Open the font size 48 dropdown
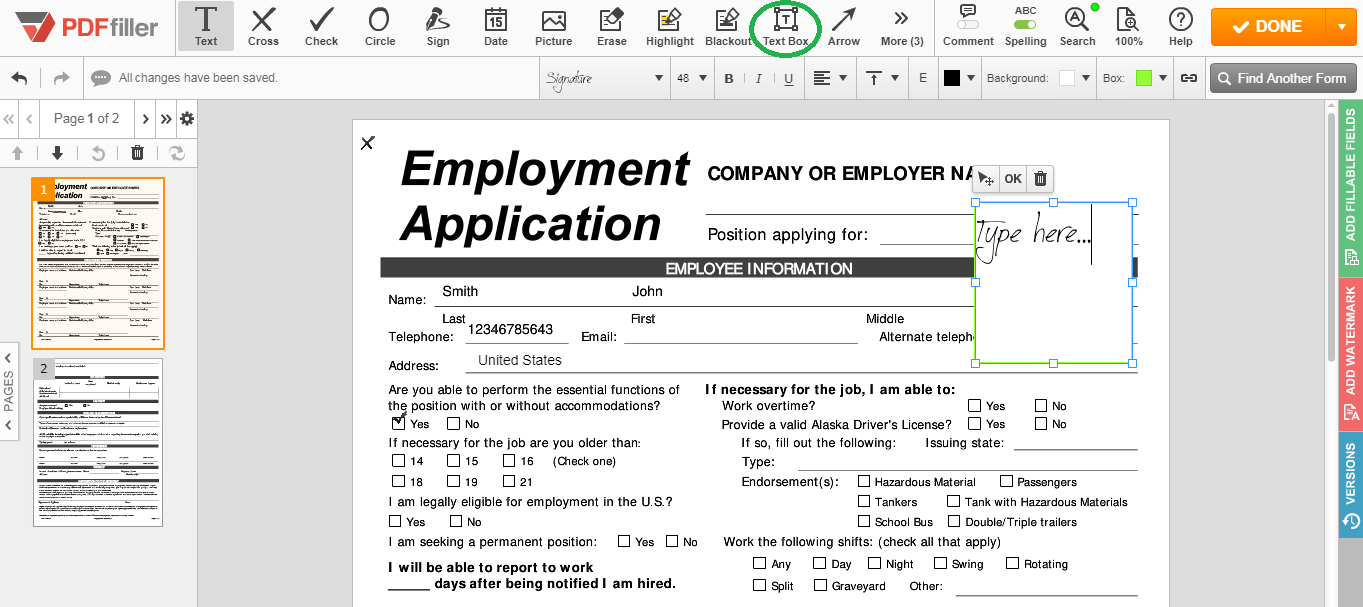This screenshot has width=1363, height=607. click(x=692, y=78)
